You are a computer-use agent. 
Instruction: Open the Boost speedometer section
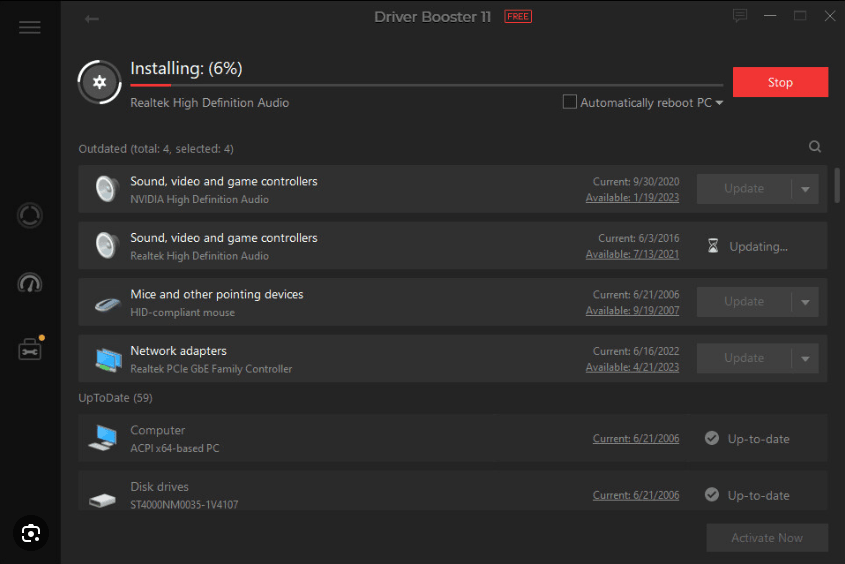click(30, 283)
